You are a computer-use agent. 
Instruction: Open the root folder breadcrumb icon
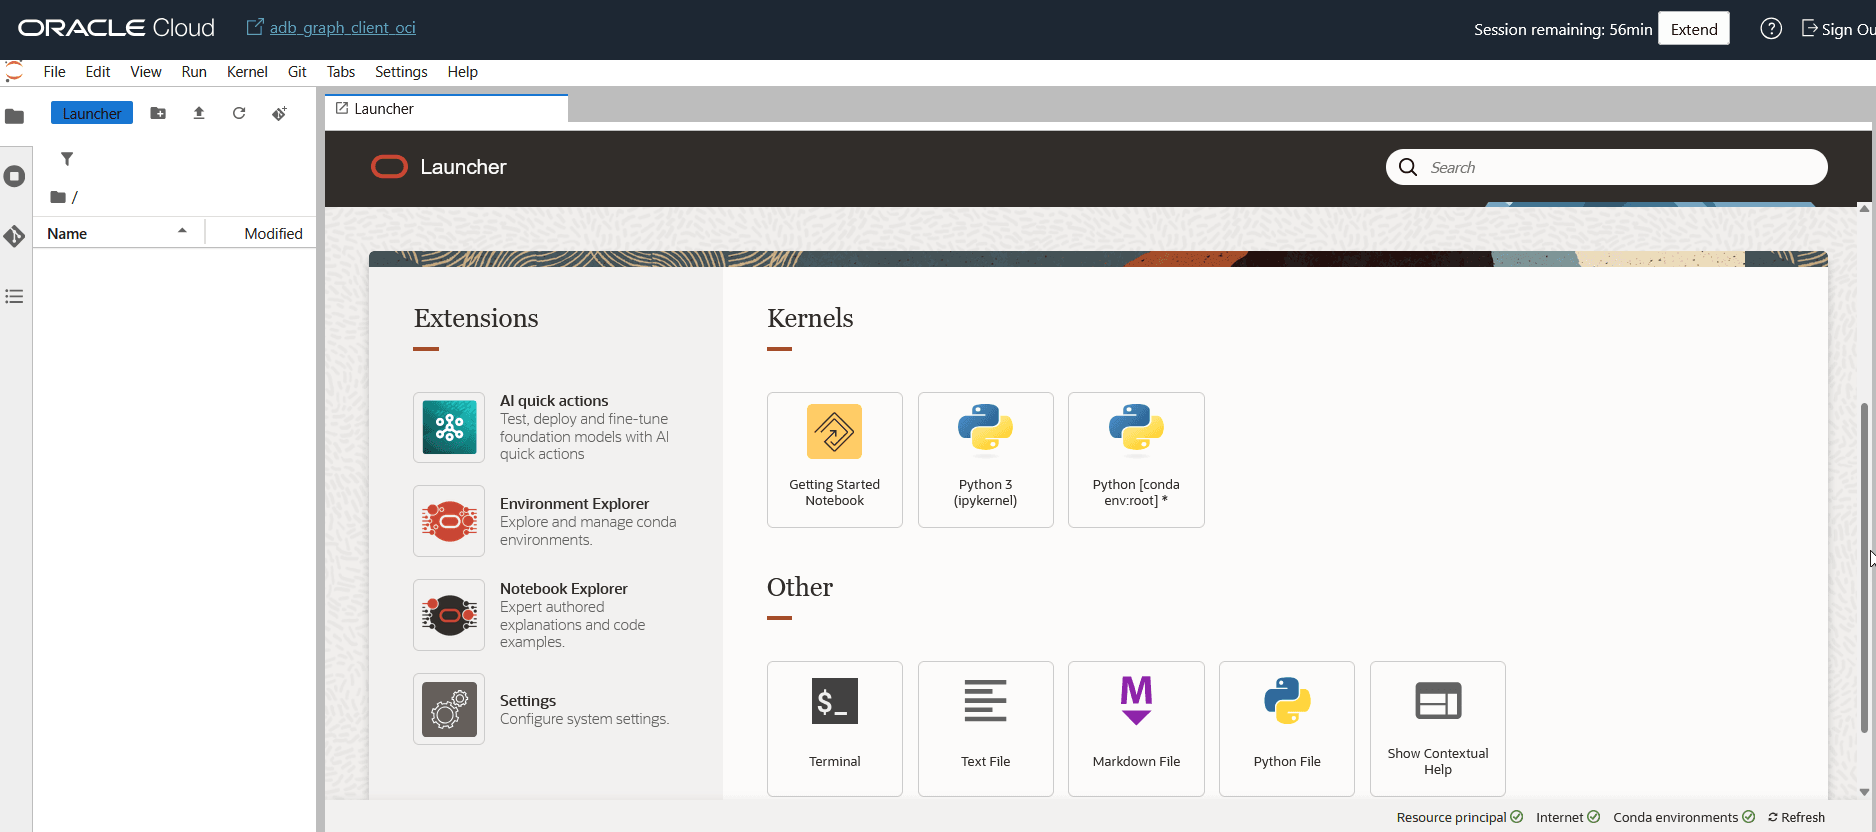coord(58,197)
